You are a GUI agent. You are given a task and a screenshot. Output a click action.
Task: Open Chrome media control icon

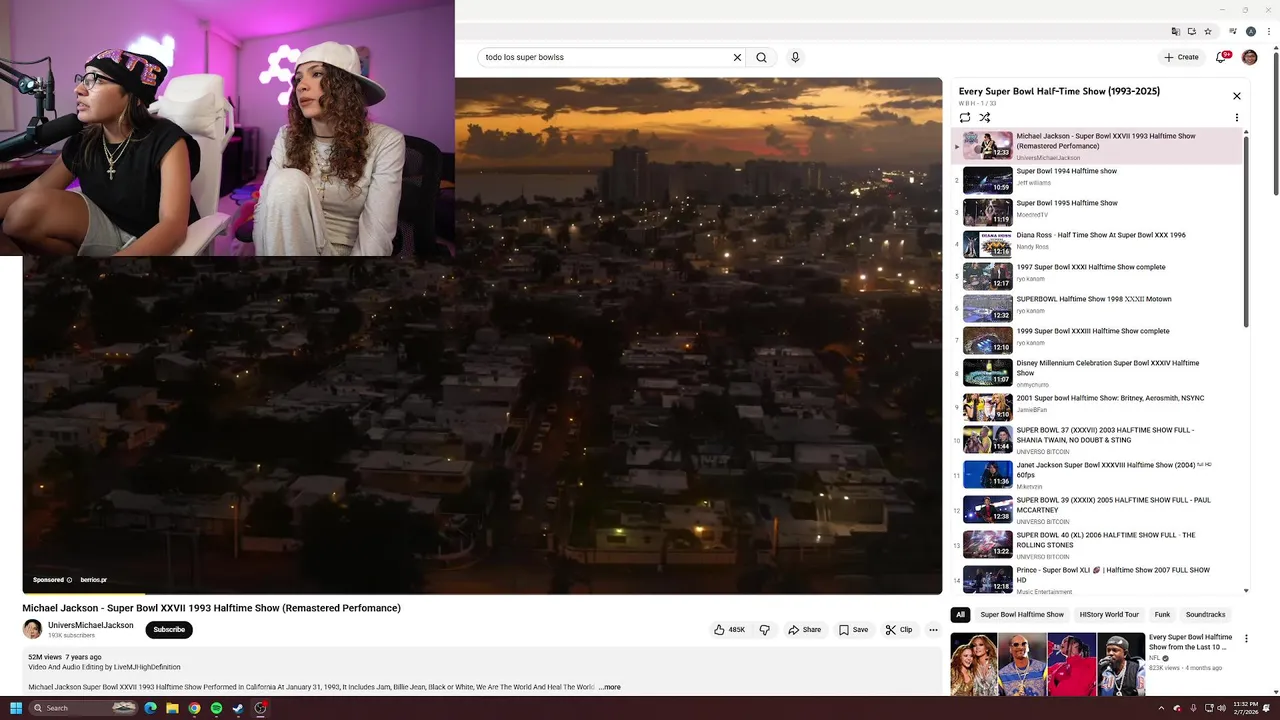point(1232,32)
